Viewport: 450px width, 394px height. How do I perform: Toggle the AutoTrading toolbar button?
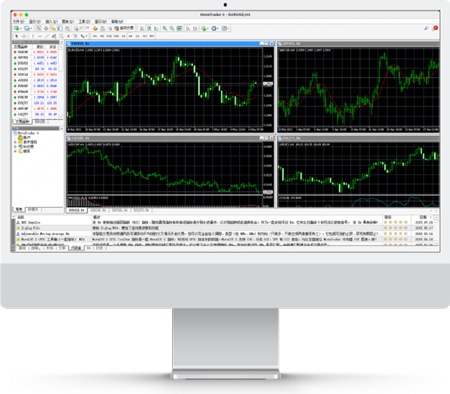pyautogui.click(x=124, y=28)
